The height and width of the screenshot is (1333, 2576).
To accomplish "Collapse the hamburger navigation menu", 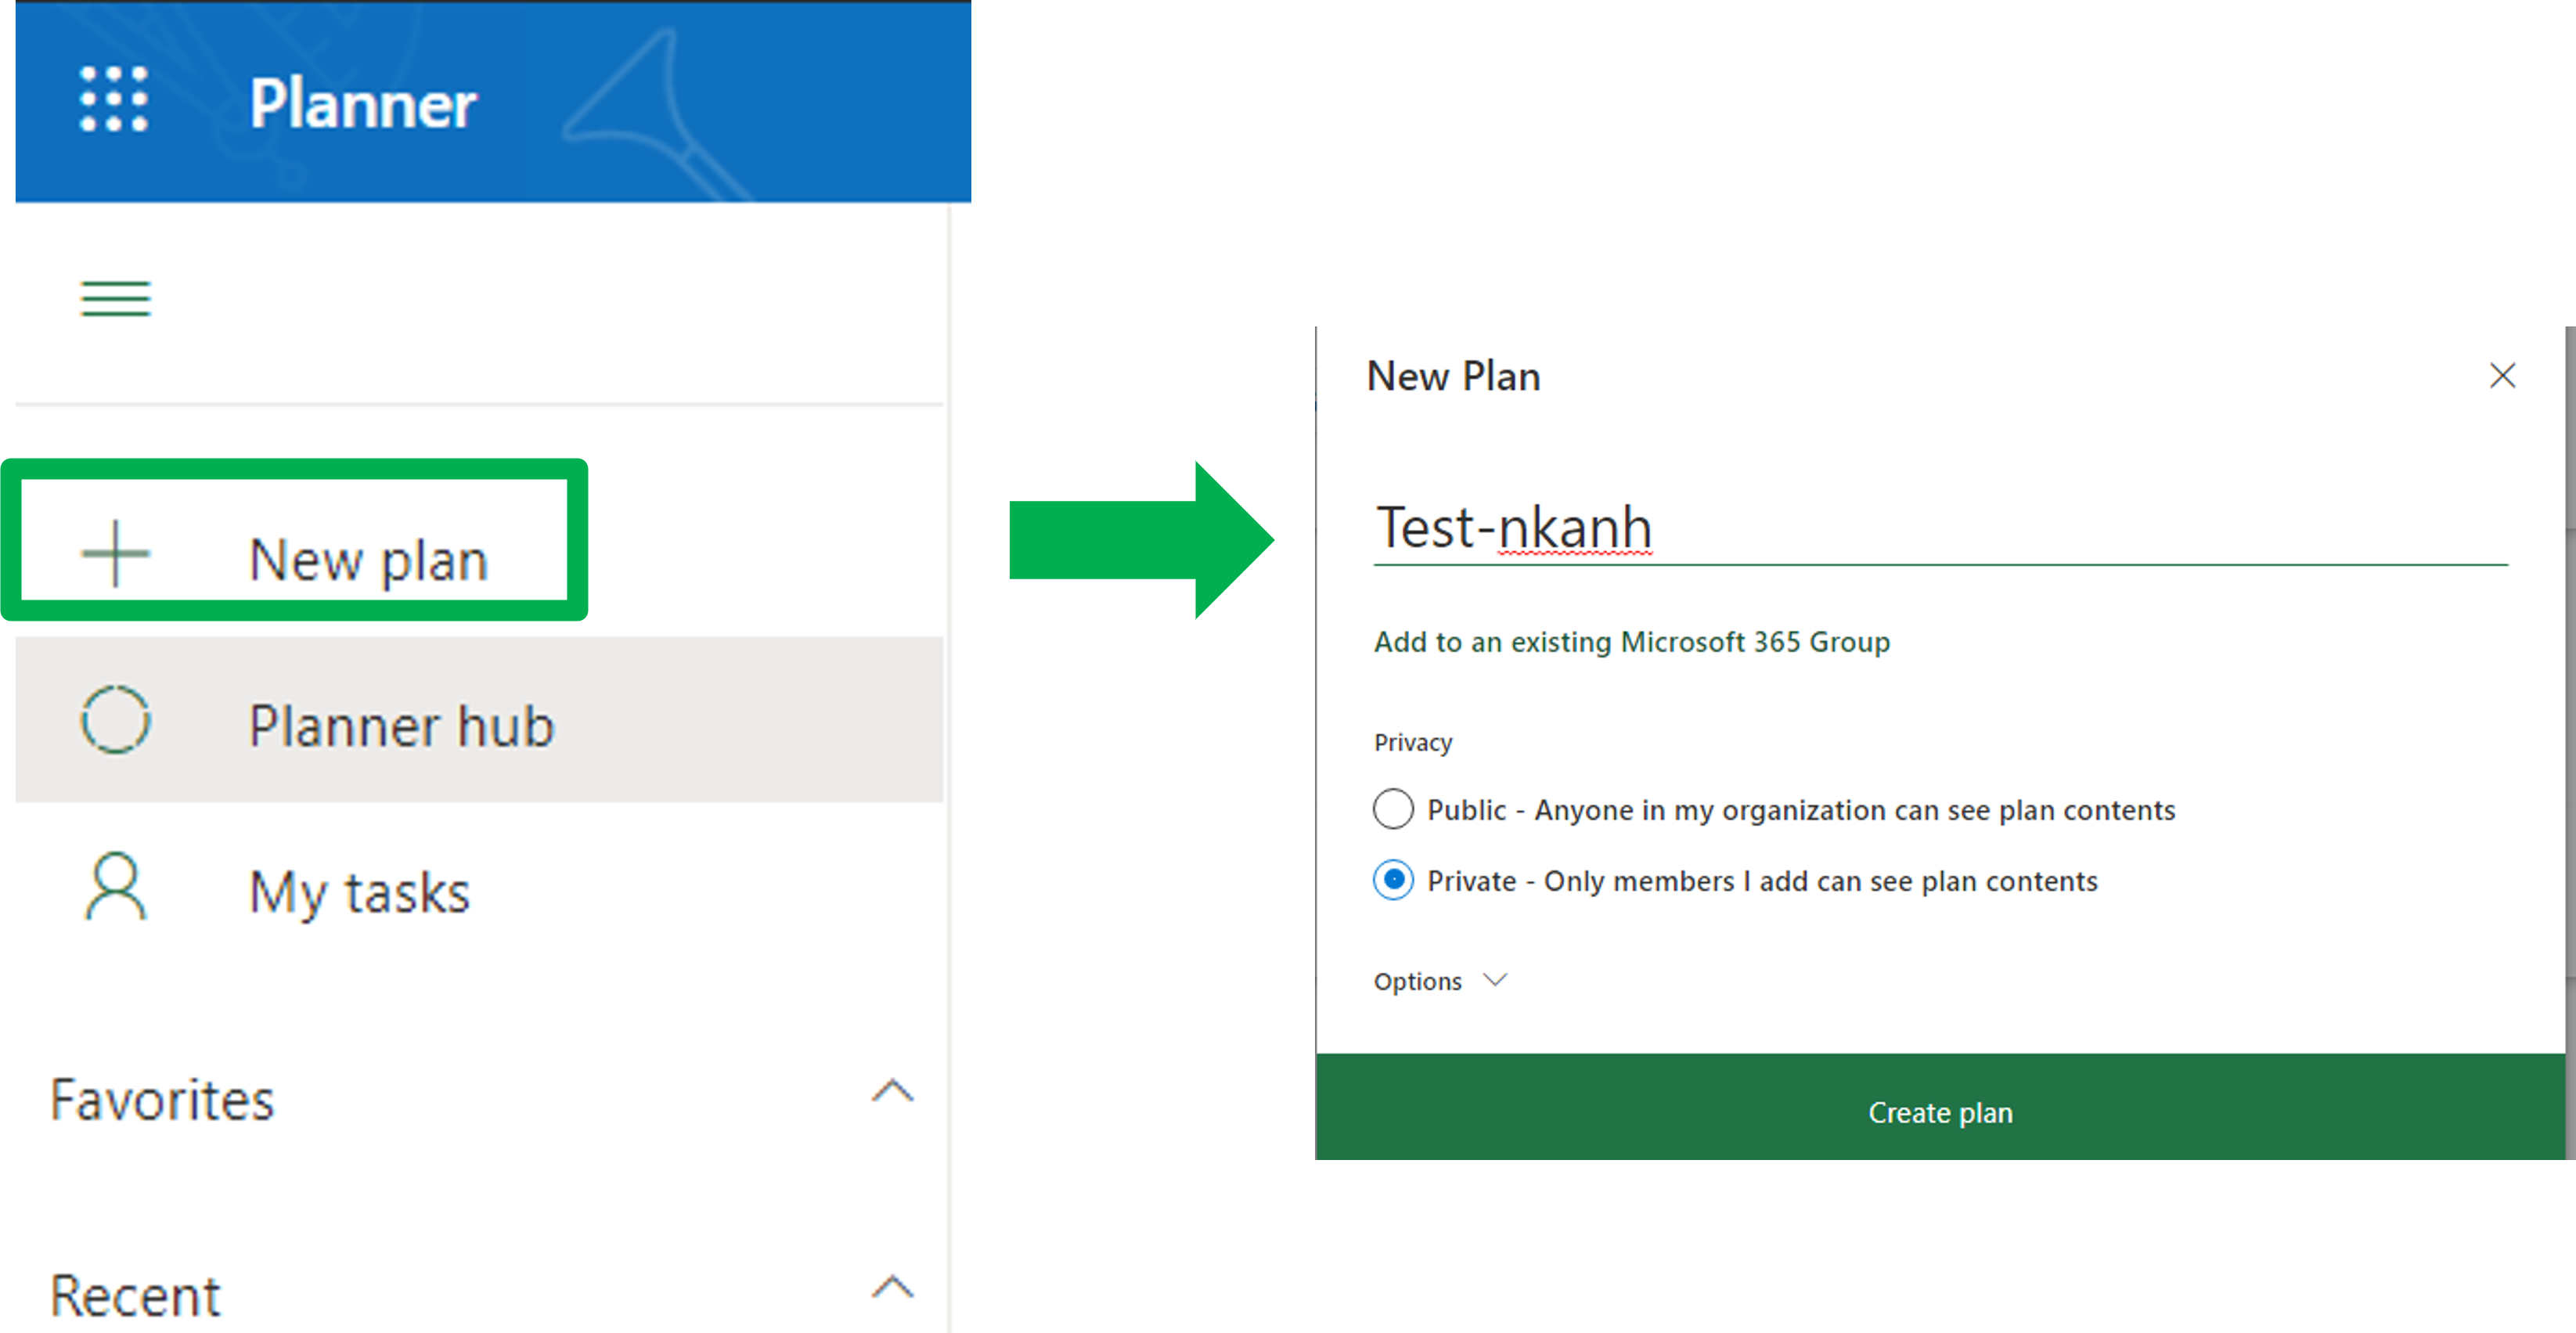I will click(115, 298).
